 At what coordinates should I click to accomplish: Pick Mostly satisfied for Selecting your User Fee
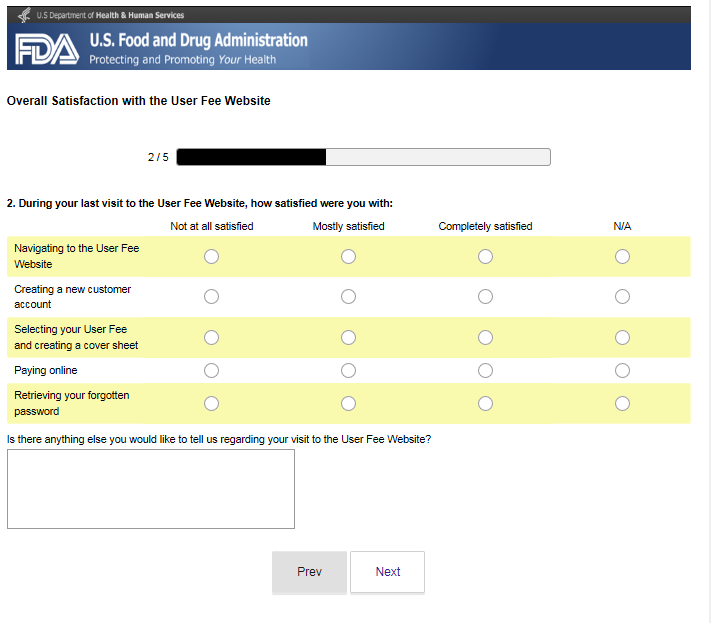pos(348,337)
